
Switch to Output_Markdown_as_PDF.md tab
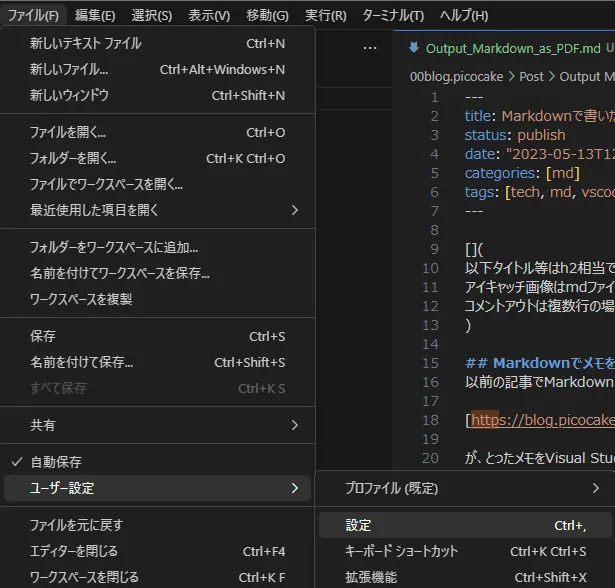point(512,48)
